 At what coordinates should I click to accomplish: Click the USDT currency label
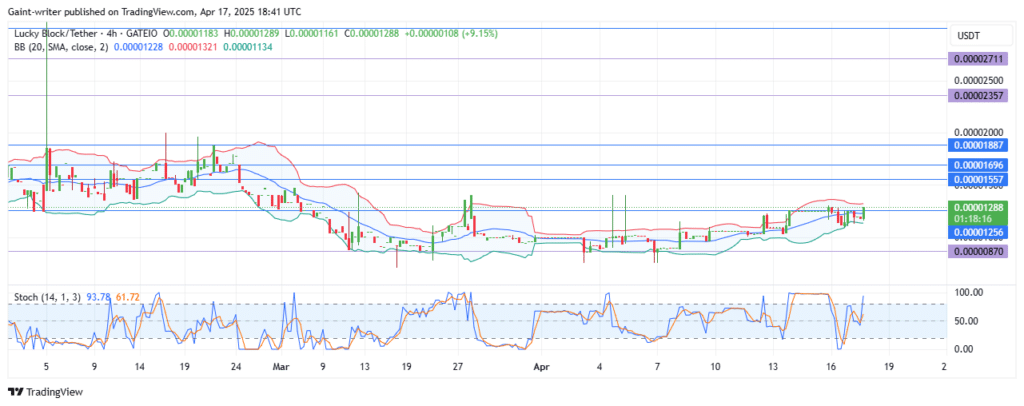click(968, 35)
